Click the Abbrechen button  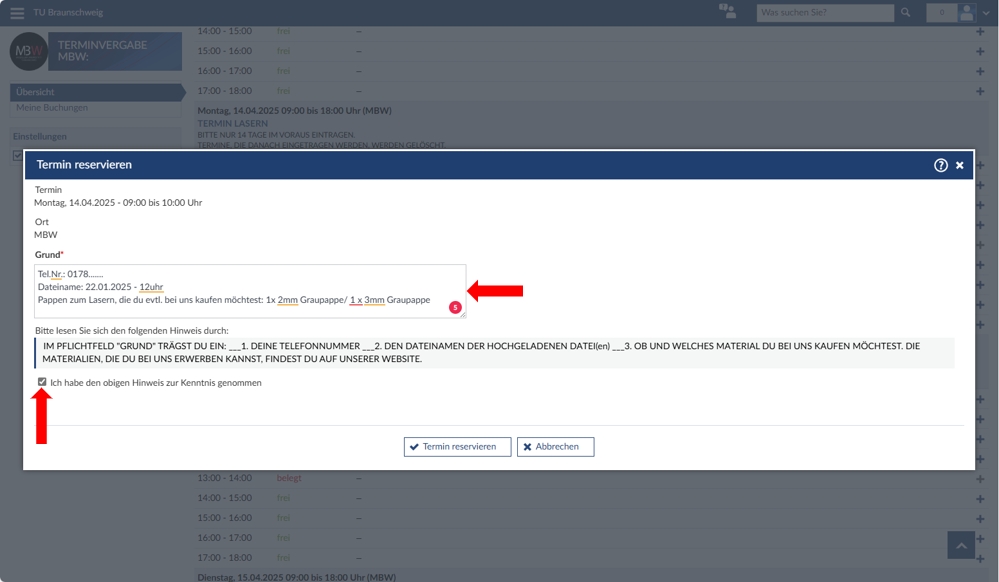[x=555, y=447]
